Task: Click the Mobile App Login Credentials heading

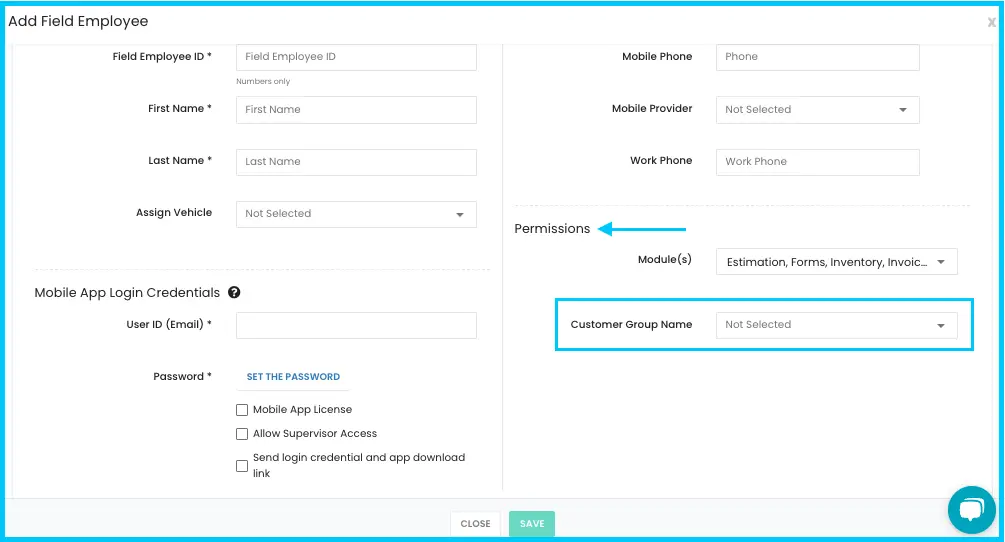Action: (x=127, y=293)
